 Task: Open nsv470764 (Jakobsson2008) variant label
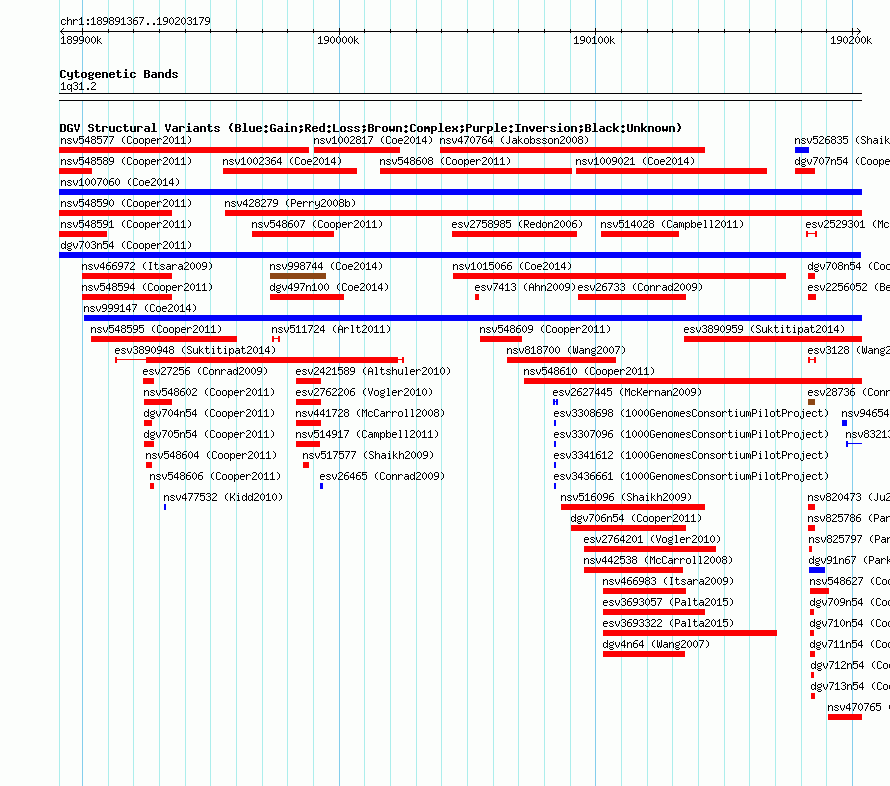pyautogui.click(x=514, y=140)
